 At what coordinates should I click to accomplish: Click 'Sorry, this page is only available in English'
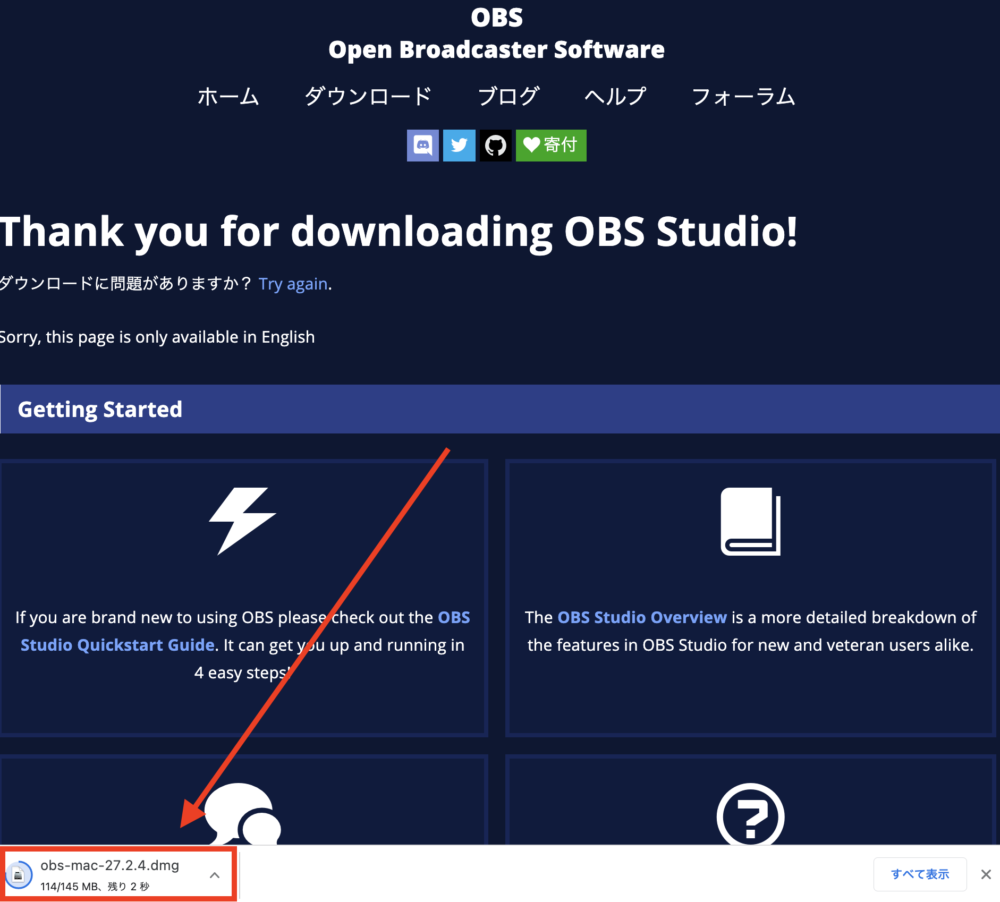(157, 337)
